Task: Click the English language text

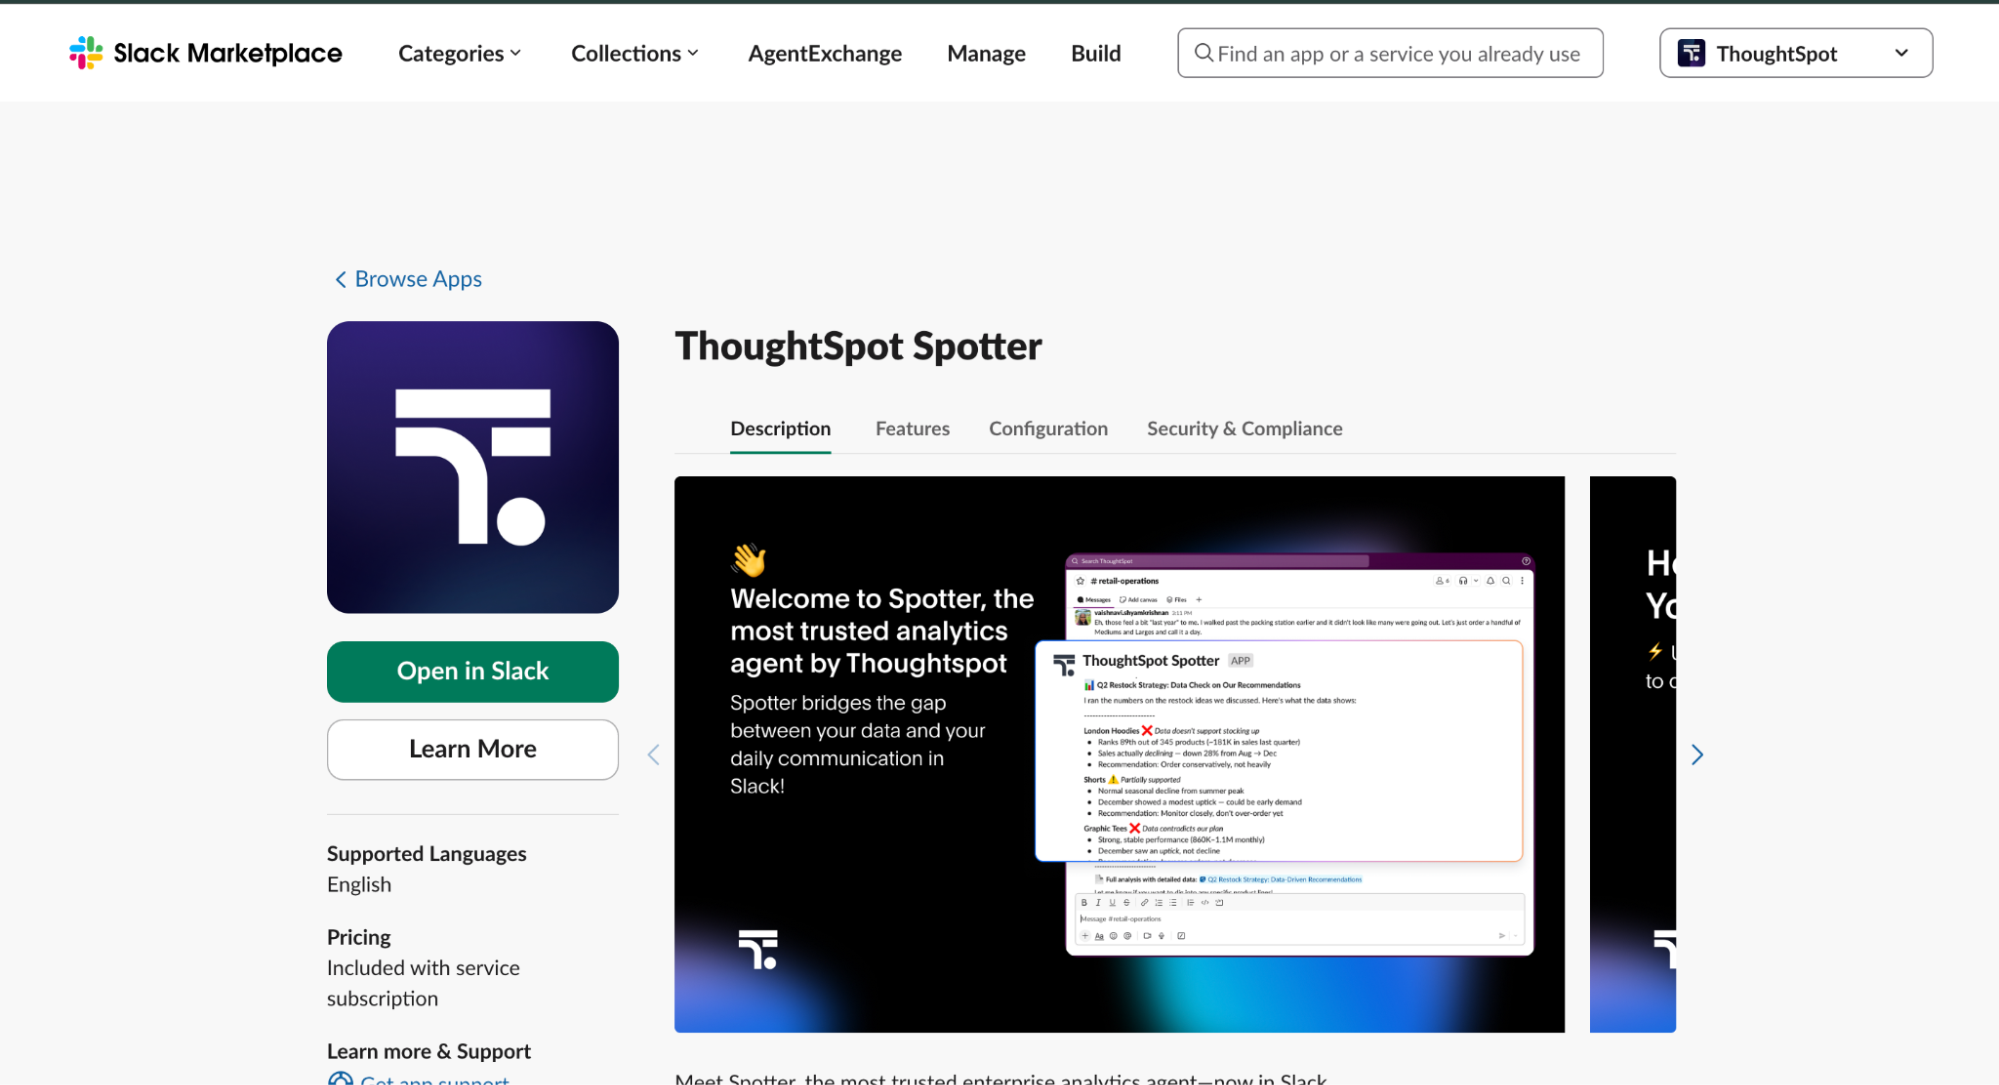Action: [359, 885]
